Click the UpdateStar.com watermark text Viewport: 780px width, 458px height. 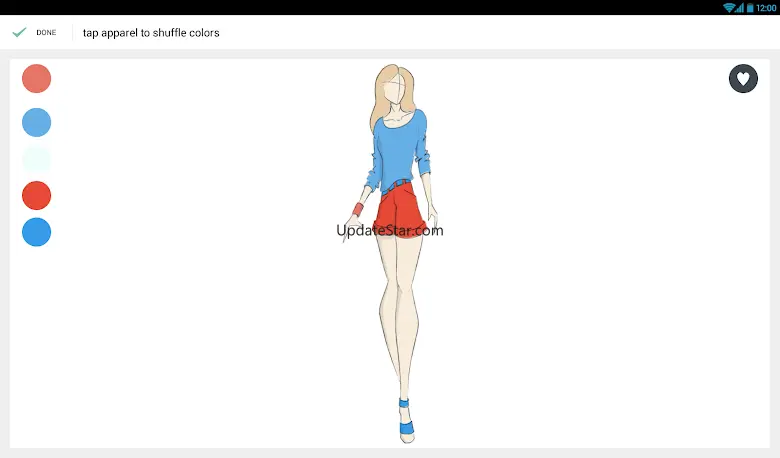tap(390, 230)
